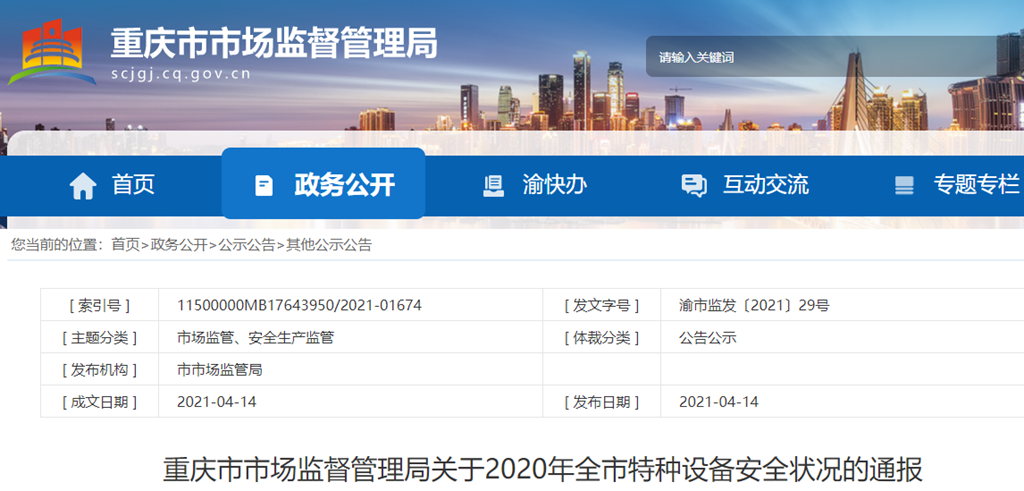Click 公示公告 breadcrumb link
Screen dimensions: 1024x491
tap(247, 245)
